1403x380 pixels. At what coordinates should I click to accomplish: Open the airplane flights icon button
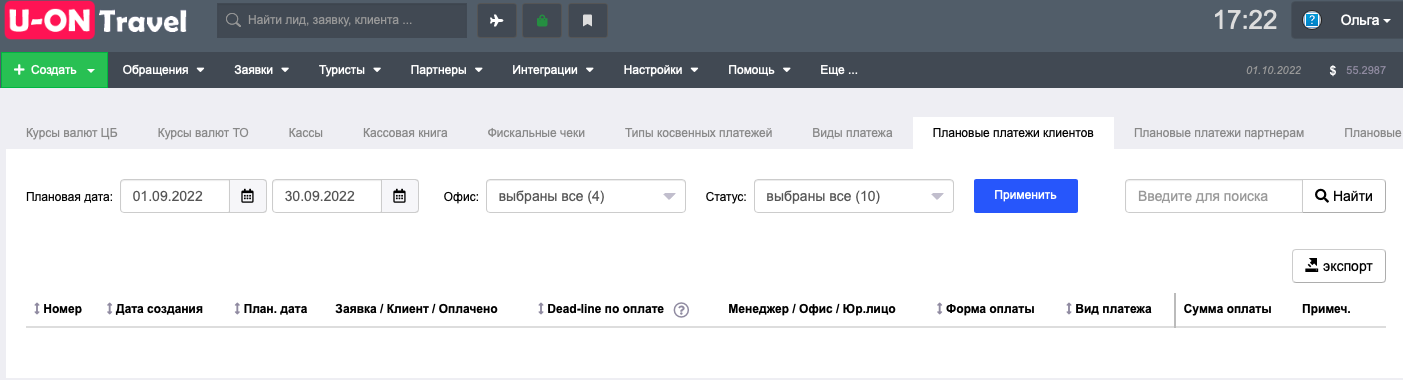tap(497, 20)
